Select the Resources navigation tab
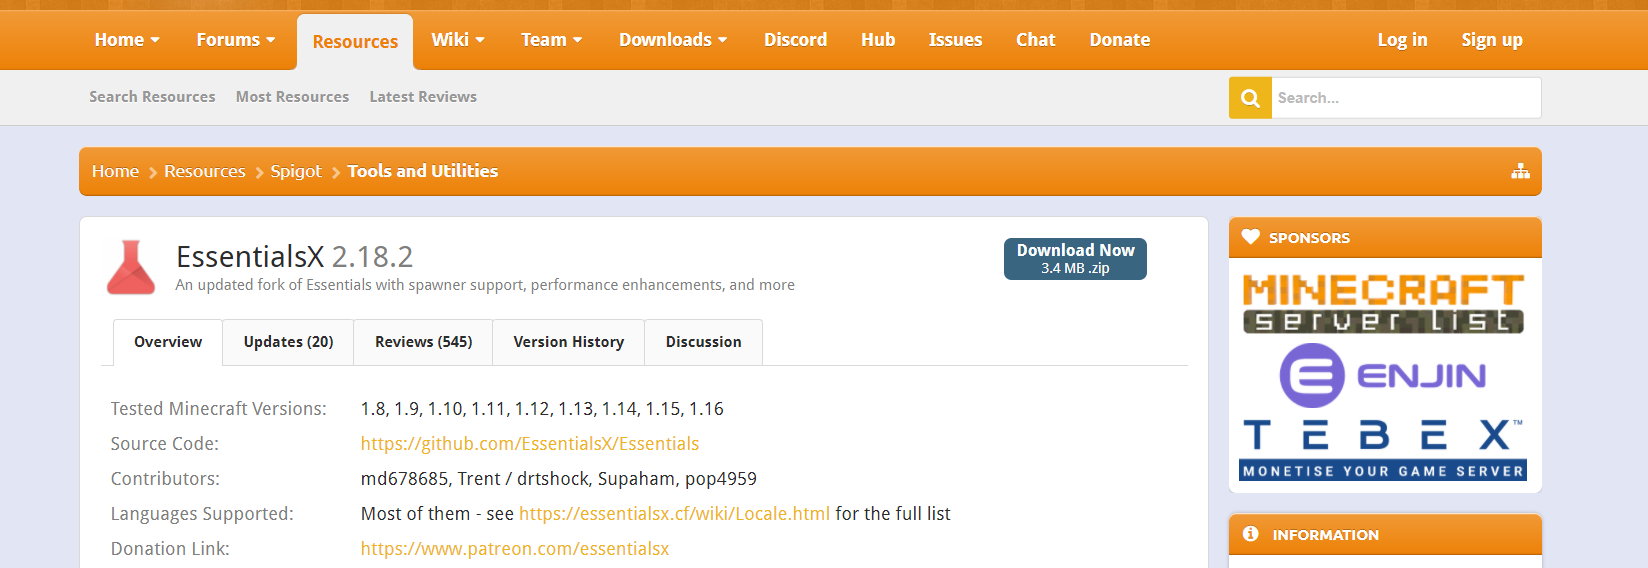This screenshot has width=1648, height=568. point(355,42)
